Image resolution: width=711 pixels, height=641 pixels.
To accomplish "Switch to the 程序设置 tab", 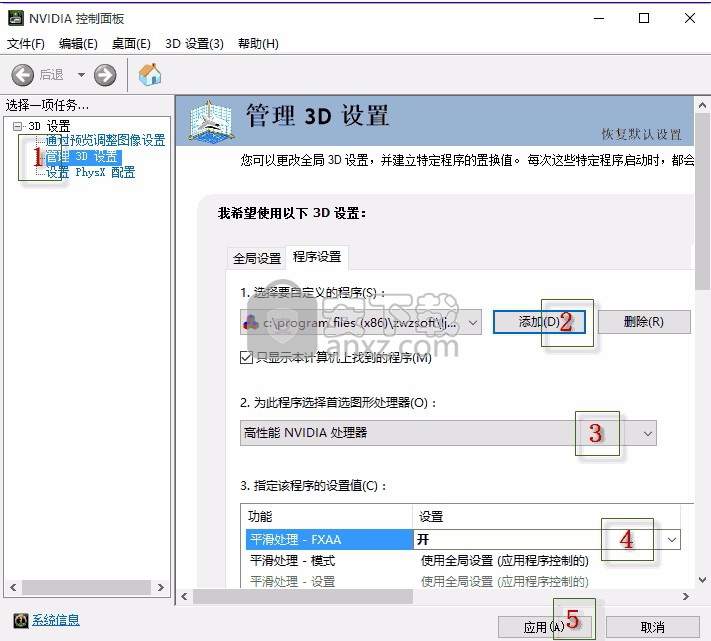I will 317,257.
